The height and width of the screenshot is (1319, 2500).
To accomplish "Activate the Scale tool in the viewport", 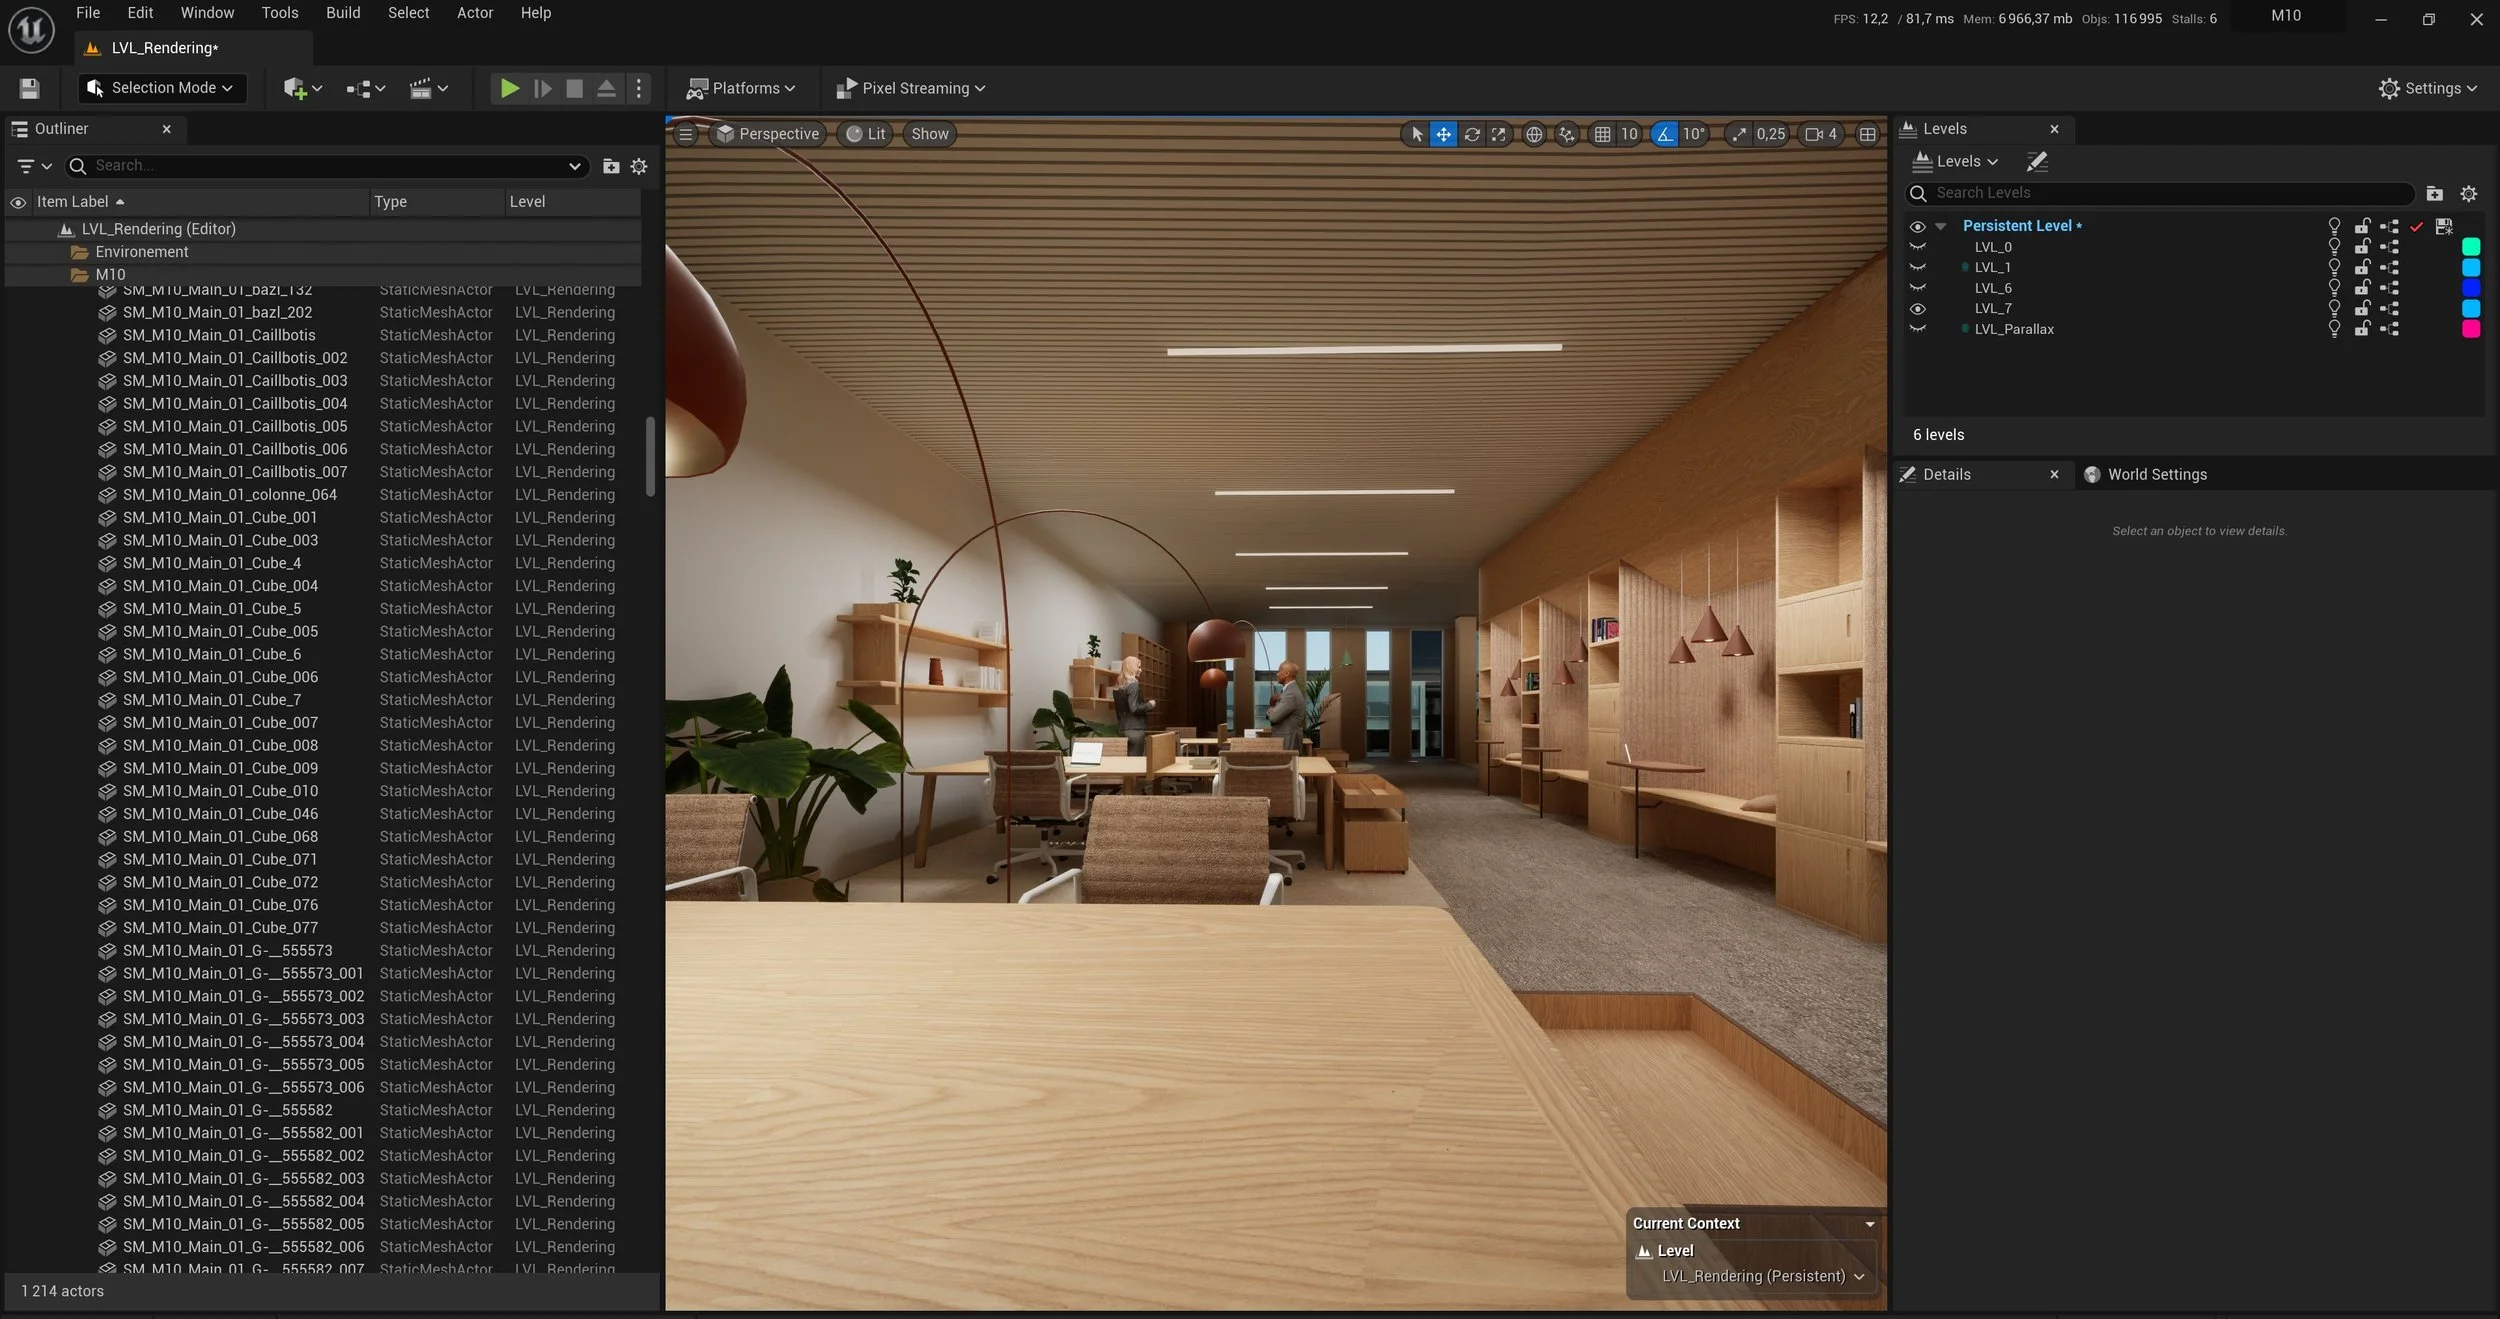I will pyautogui.click(x=1498, y=134).
